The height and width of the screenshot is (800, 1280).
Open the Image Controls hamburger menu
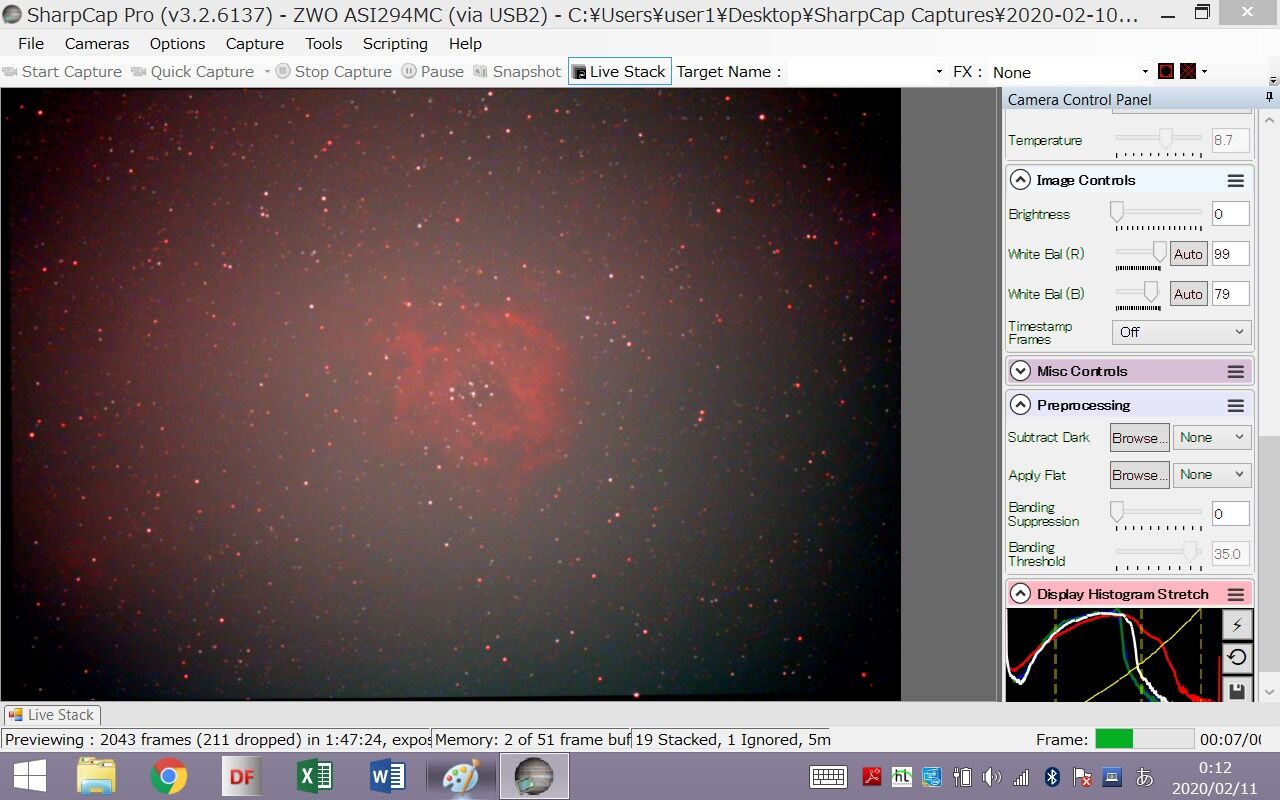tap(1236, 181)
